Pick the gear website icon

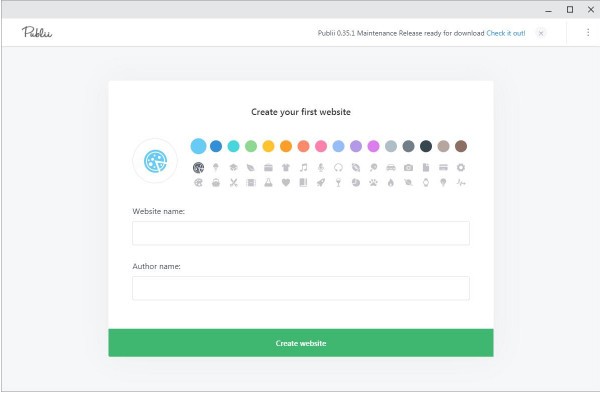(x=461, y=168)
